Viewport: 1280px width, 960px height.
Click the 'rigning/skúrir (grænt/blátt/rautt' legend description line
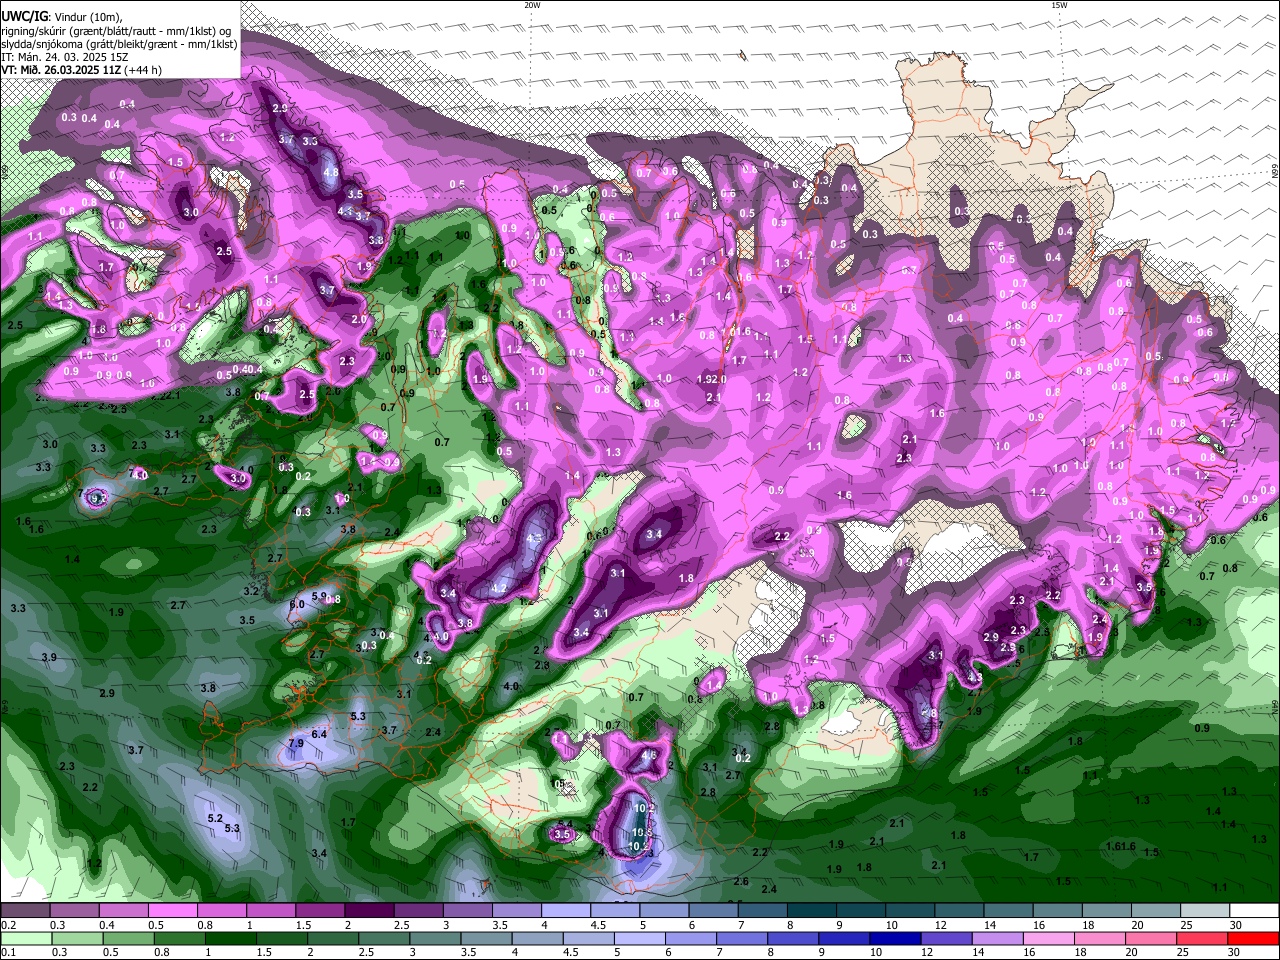tap(116, 30)
